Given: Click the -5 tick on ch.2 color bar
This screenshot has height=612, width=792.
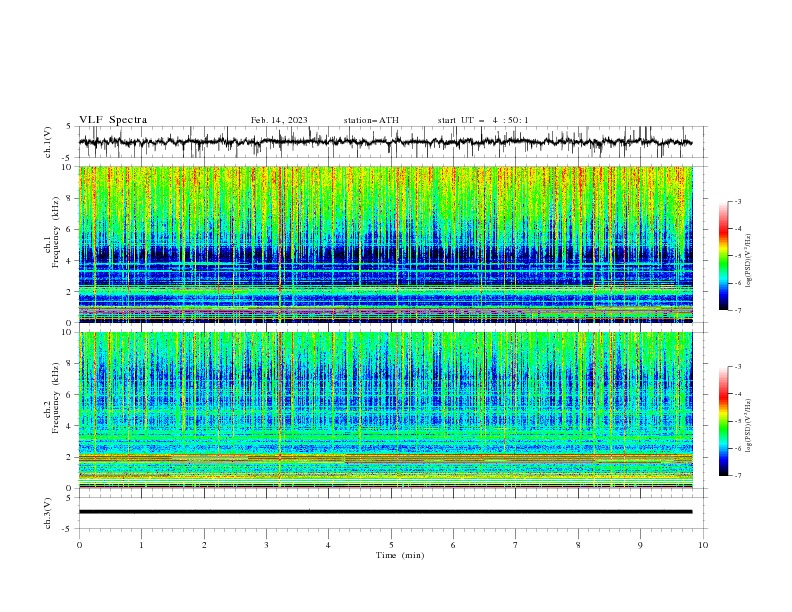Looking at the screenshot, I should tap(737, 421).
